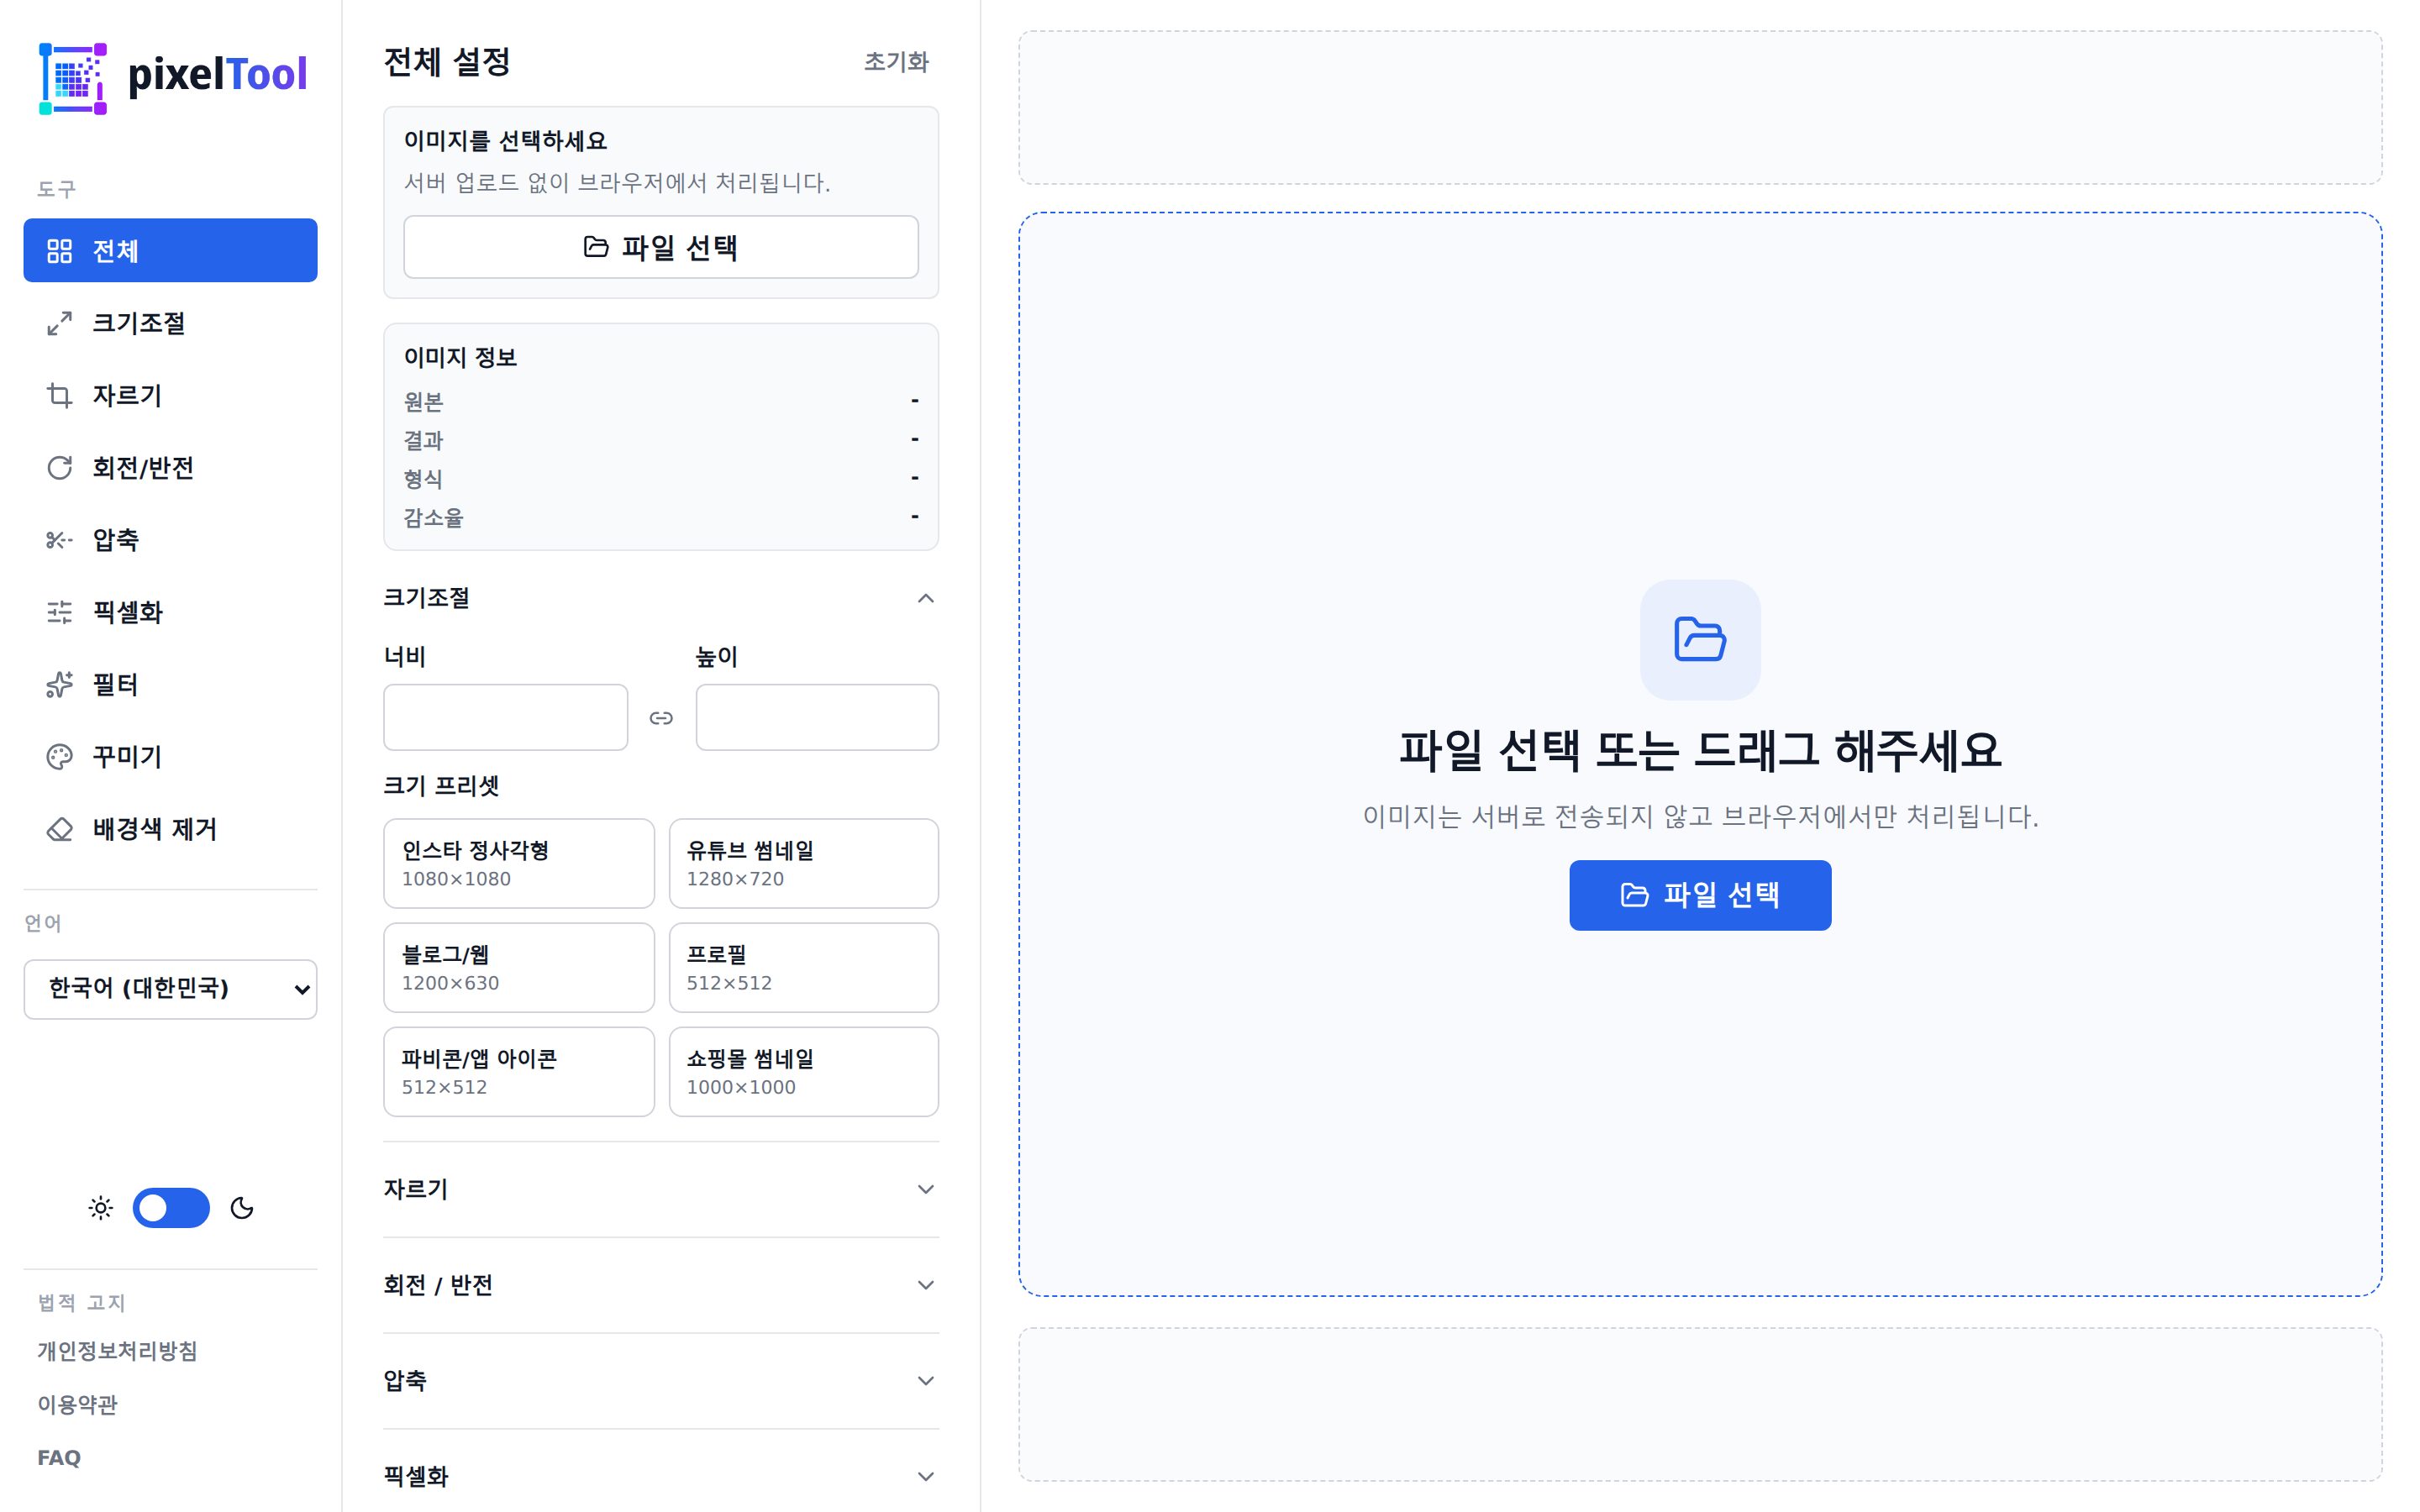Choose the 유튜브 썸네일 1280×720 preset
The height and width of the screenshot is (1512, 2420).
tap(803, 864)
